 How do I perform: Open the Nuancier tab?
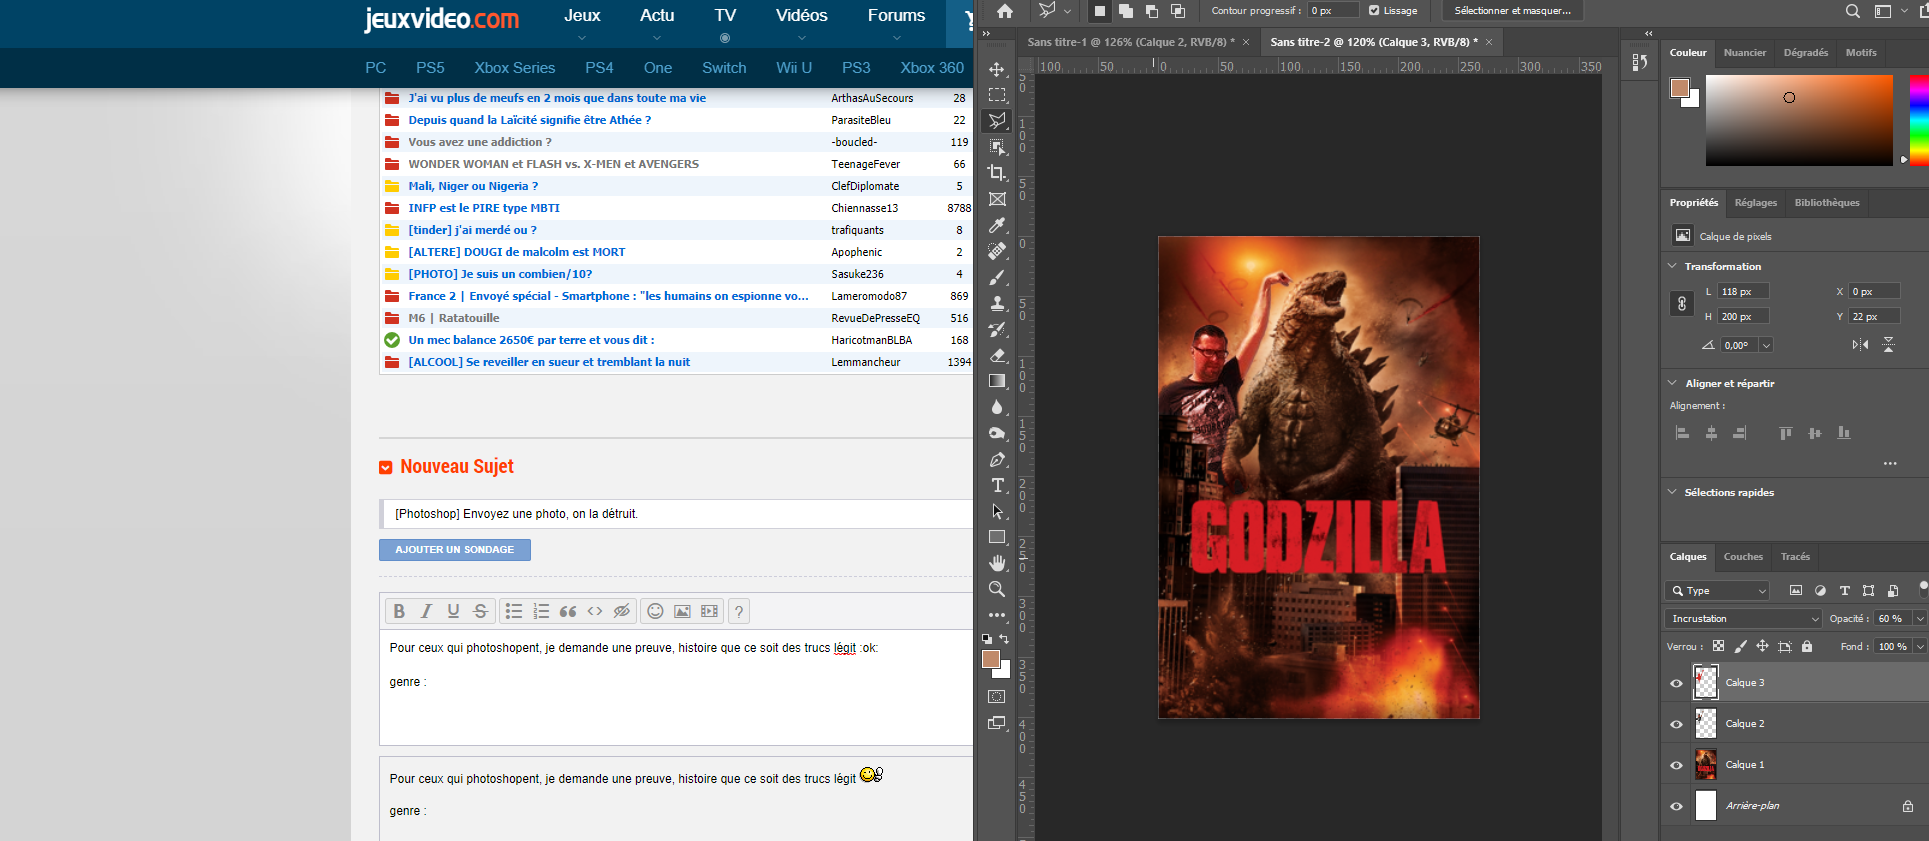click(1745, 53)
